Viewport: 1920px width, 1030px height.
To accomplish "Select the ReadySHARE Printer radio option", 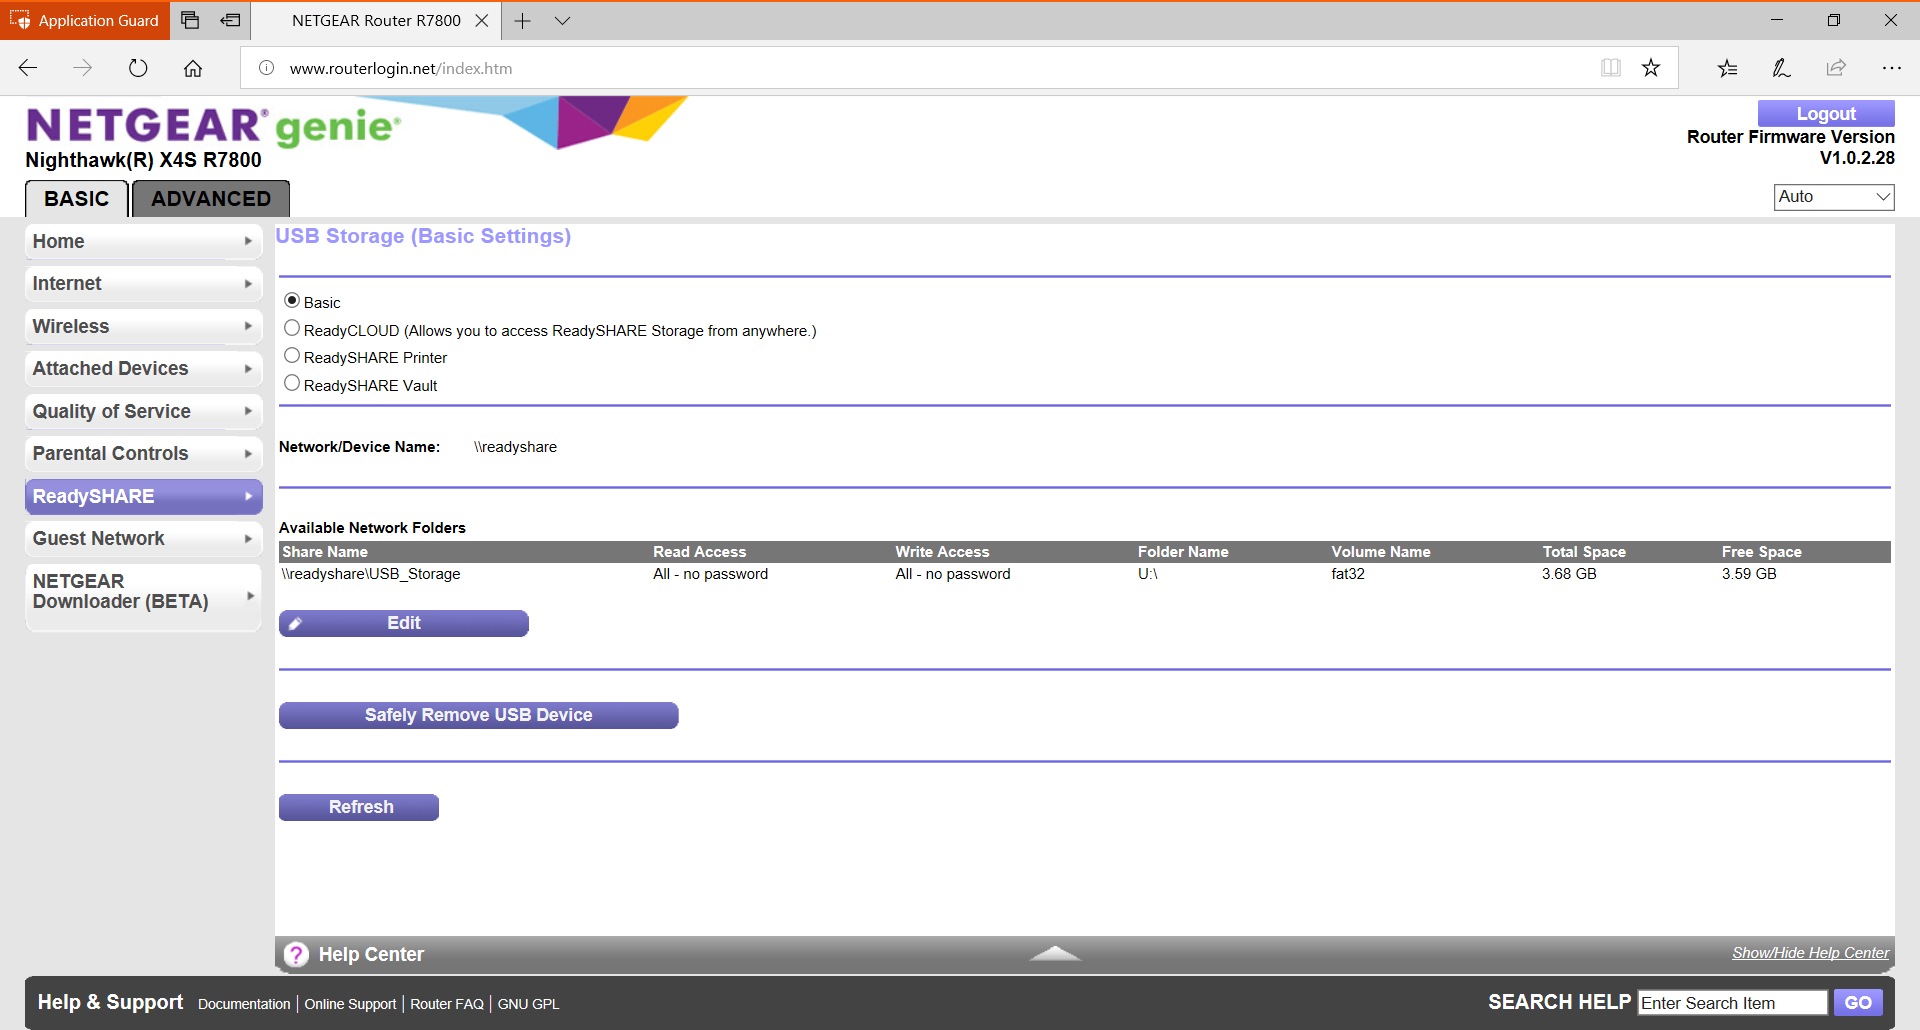I will click(292, 355).
